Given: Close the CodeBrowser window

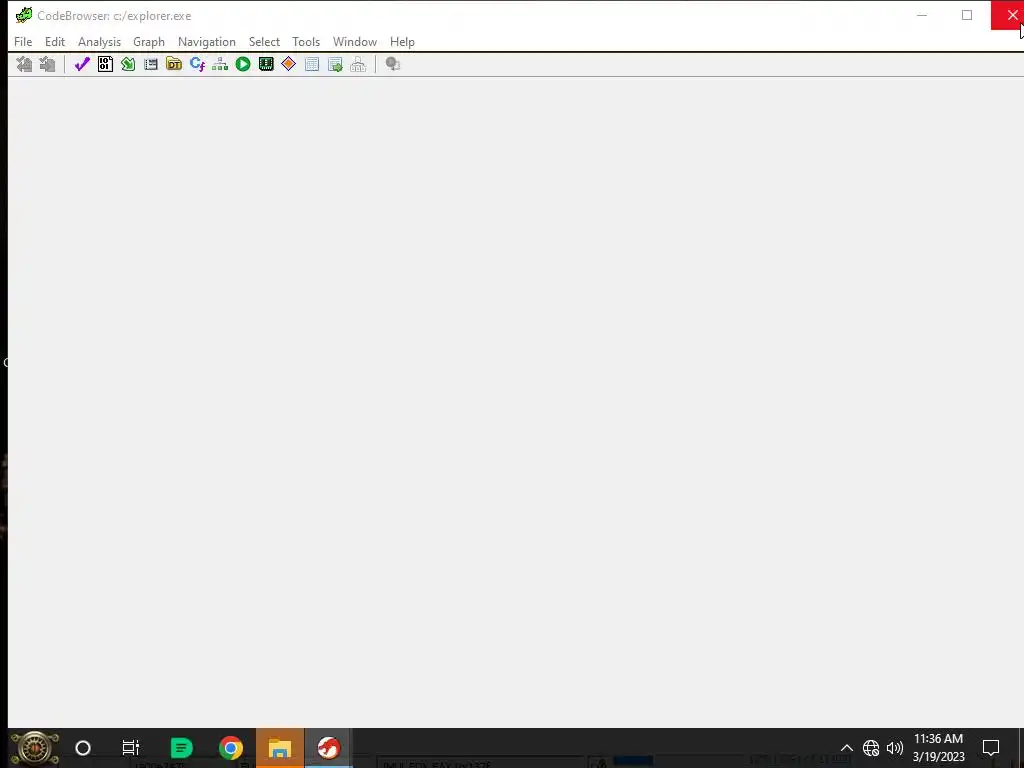Looking at the screenshot, I should pos(1008,15).
